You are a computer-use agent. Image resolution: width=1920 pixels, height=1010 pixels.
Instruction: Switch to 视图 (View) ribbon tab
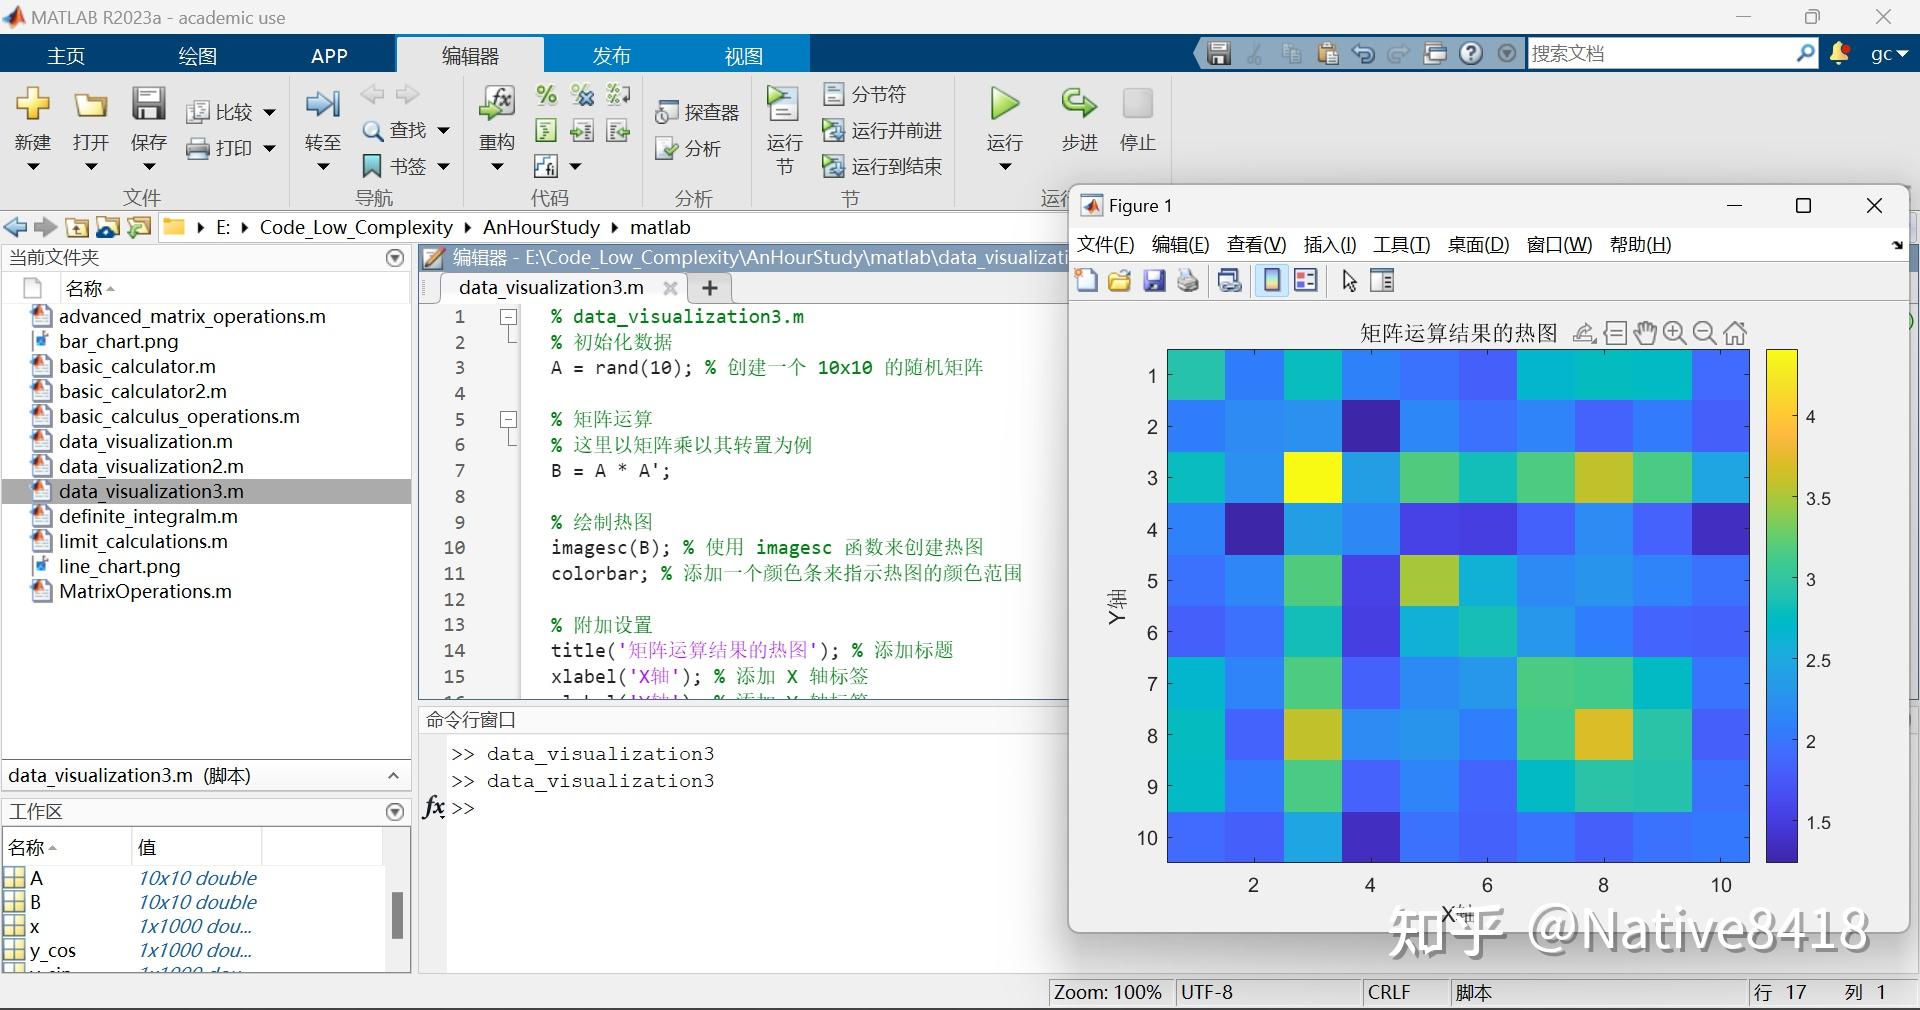[x=743, y=56]
